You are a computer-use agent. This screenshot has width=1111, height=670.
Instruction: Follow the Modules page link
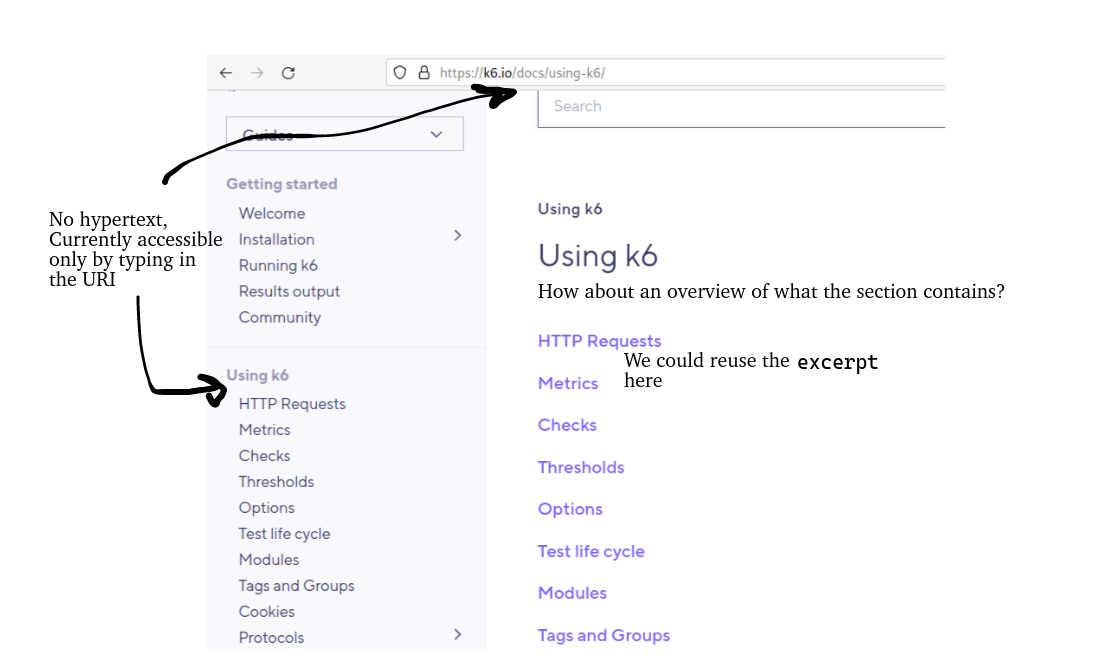(573, 594)
